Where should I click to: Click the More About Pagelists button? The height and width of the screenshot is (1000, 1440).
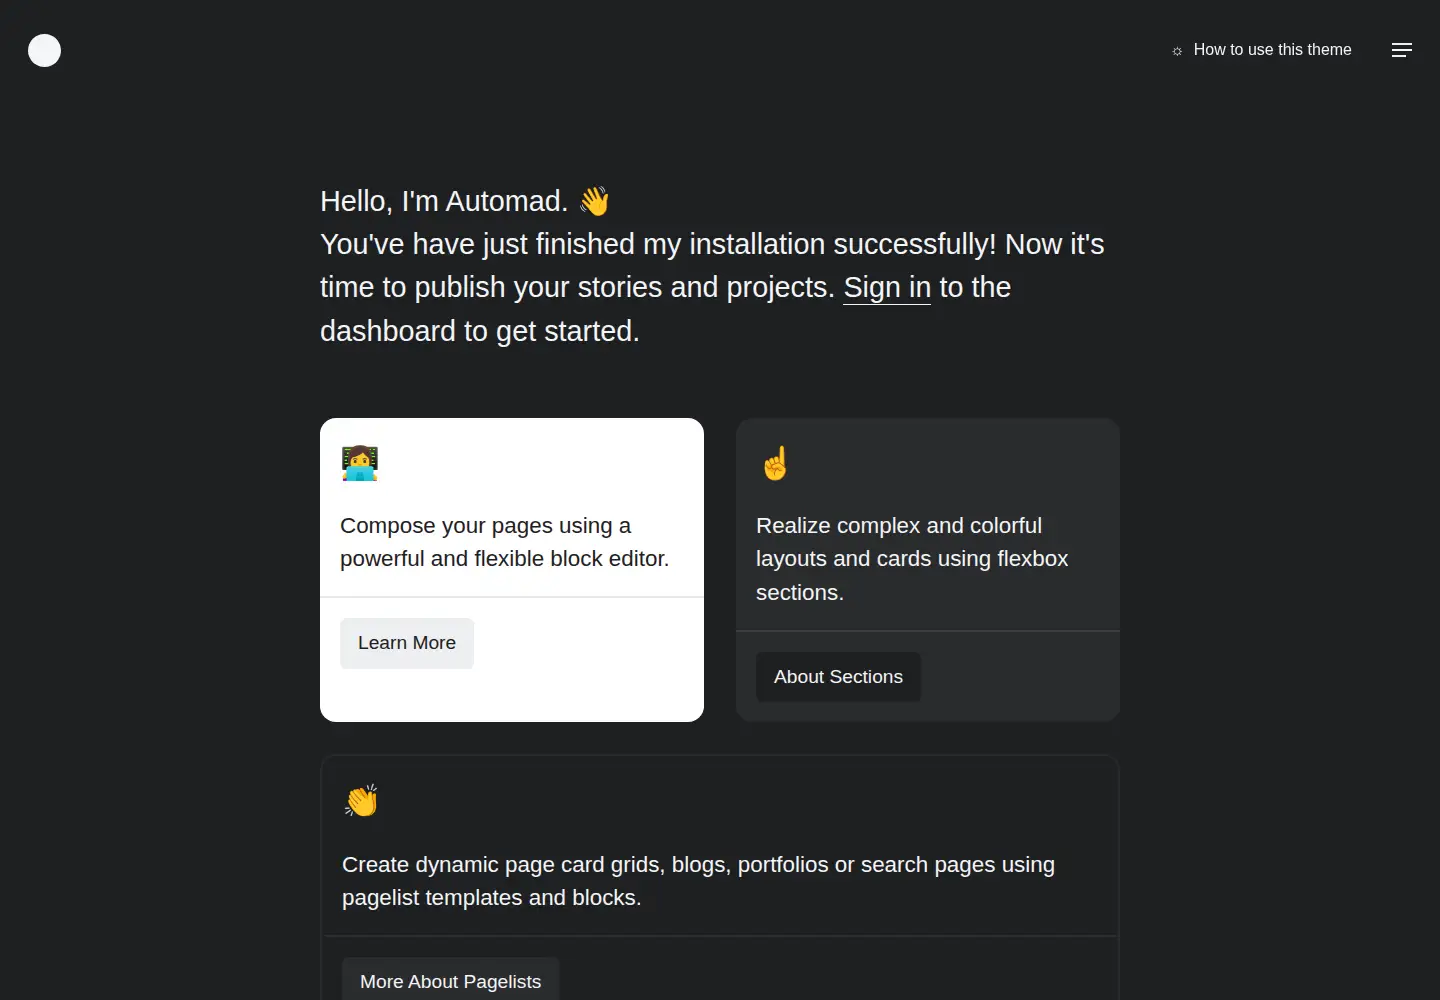(450, 981)
